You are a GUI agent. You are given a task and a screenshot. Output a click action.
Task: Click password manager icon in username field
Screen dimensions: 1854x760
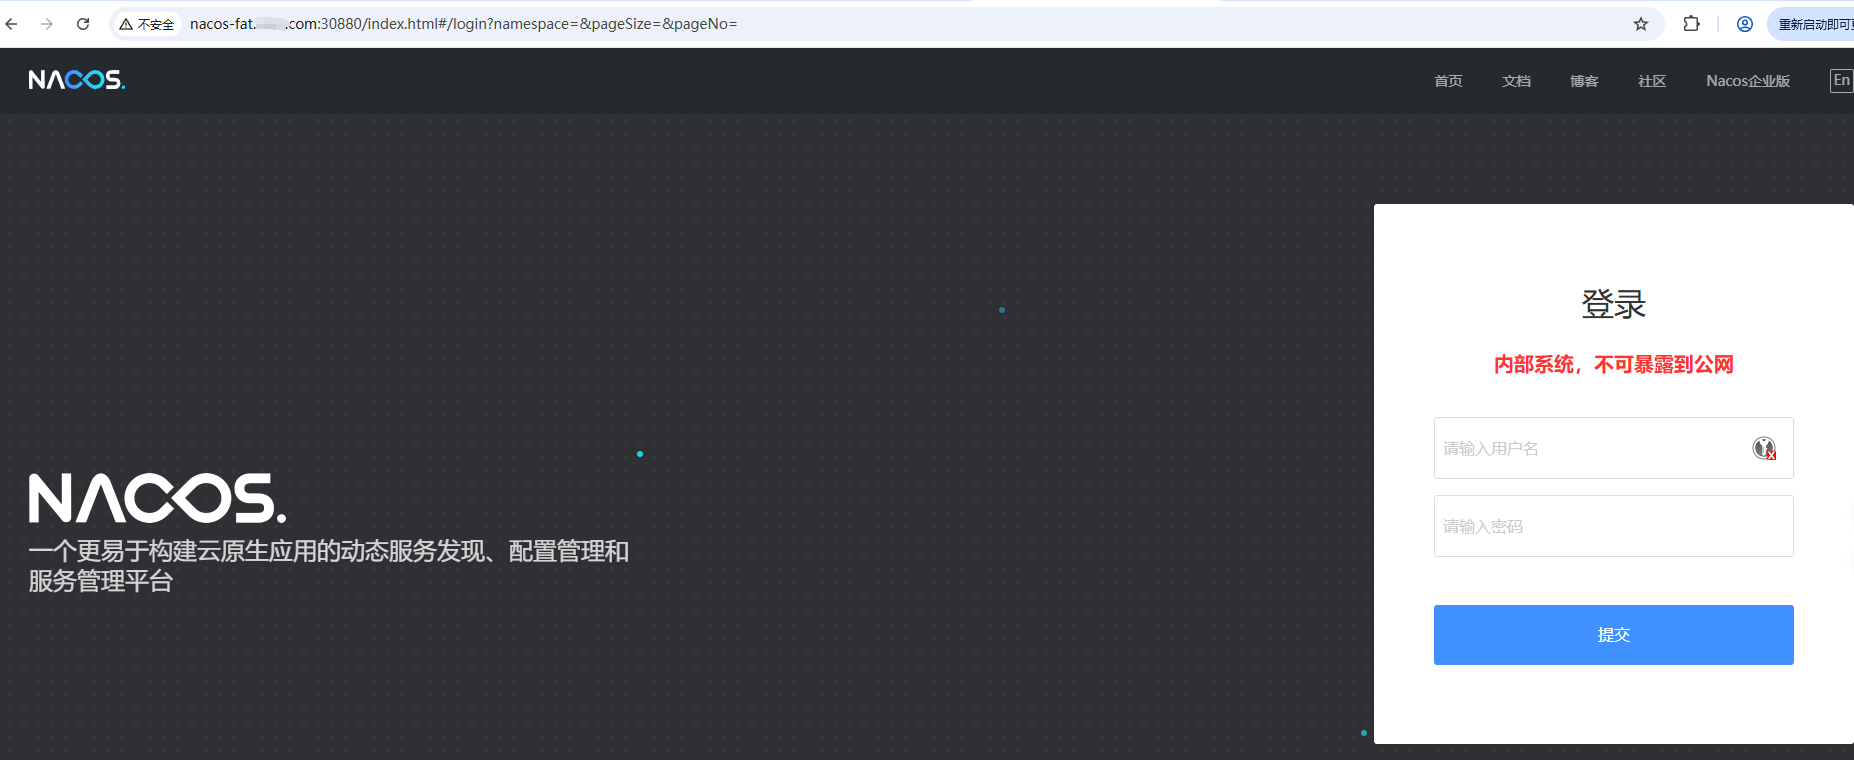pyautogui.click(x=1764, y=448)
